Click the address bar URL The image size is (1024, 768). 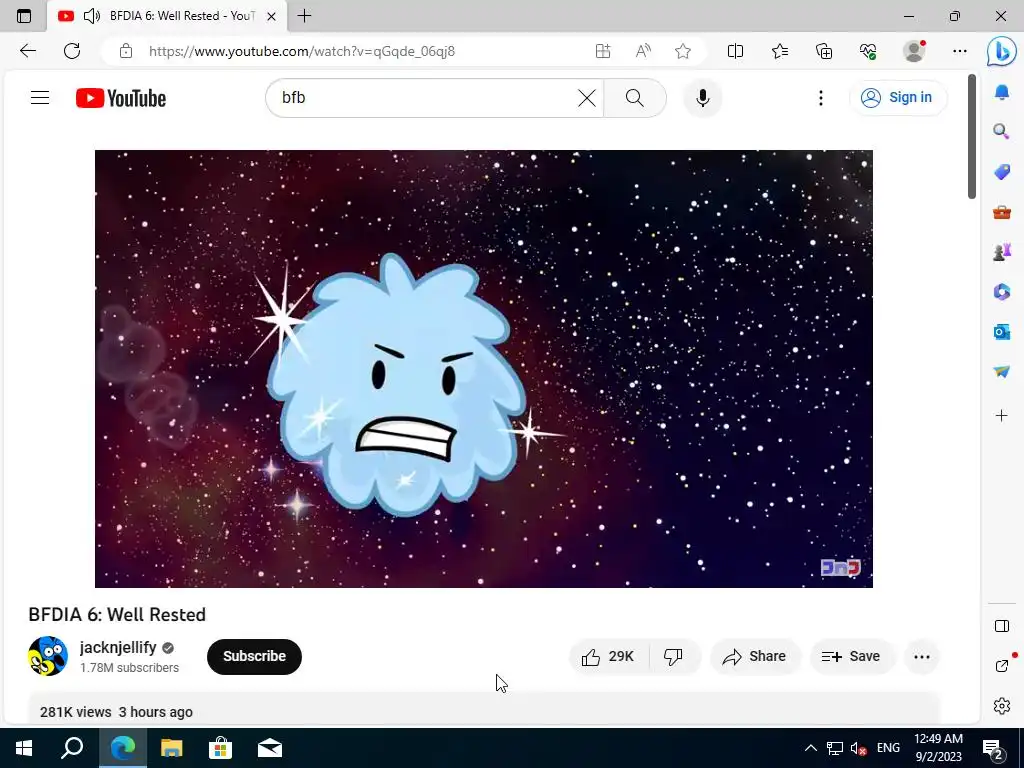click(x=302, y=51)
